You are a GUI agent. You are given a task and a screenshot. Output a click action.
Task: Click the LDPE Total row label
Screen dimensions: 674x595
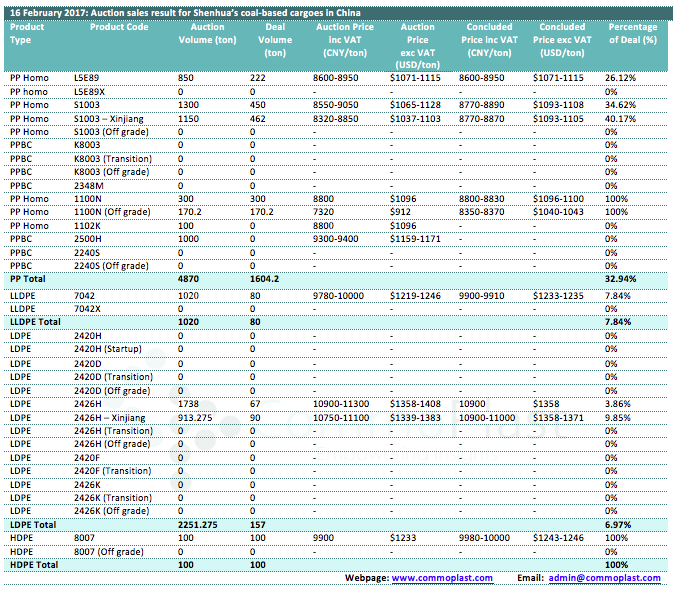[x=34, y=524]
